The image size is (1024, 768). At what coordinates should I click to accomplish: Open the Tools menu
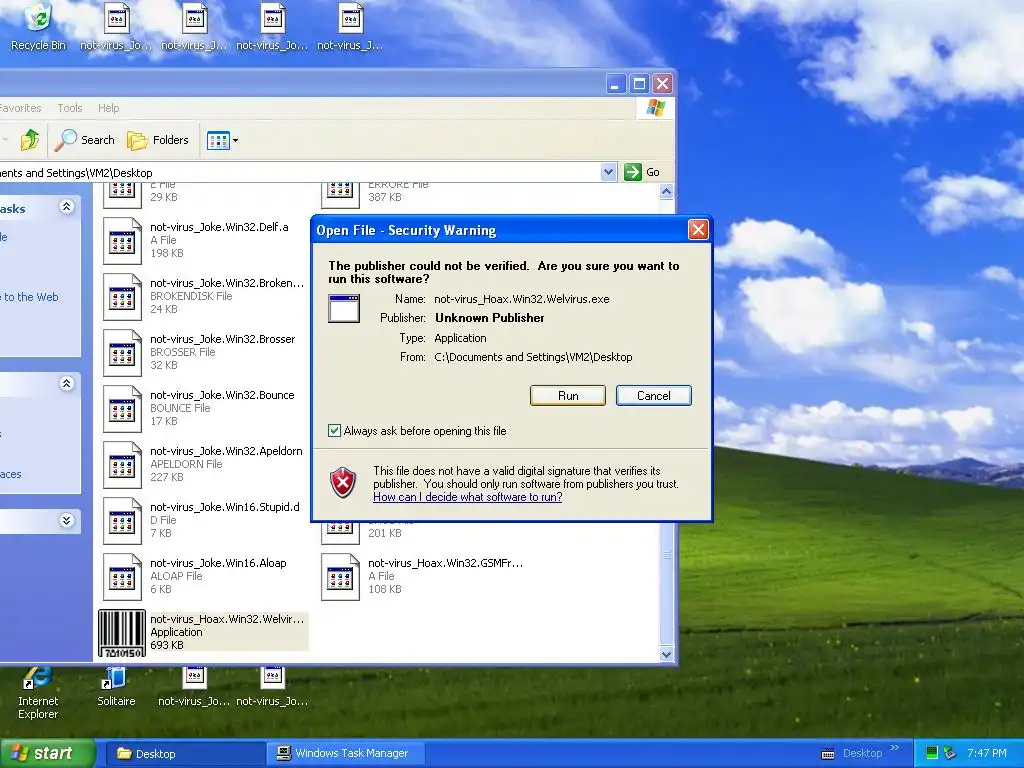pyautogui.click(x=70, y=108)
